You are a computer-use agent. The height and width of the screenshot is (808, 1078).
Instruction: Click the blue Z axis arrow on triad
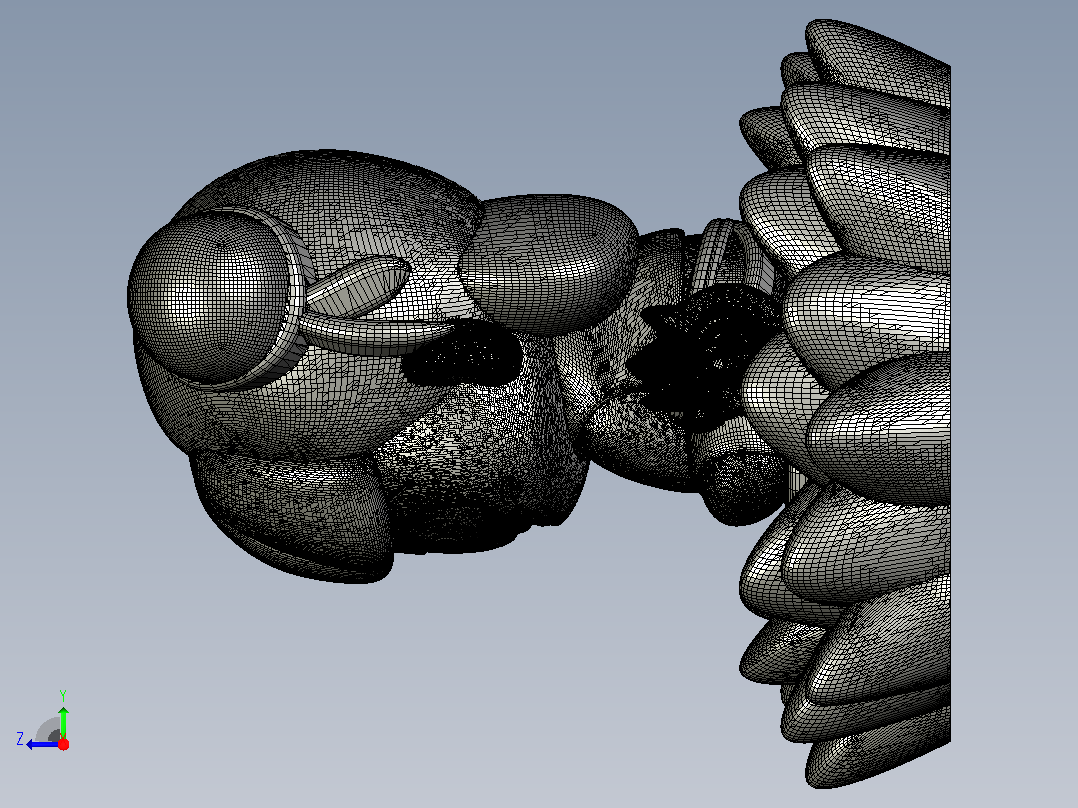[x=42, y=745]
